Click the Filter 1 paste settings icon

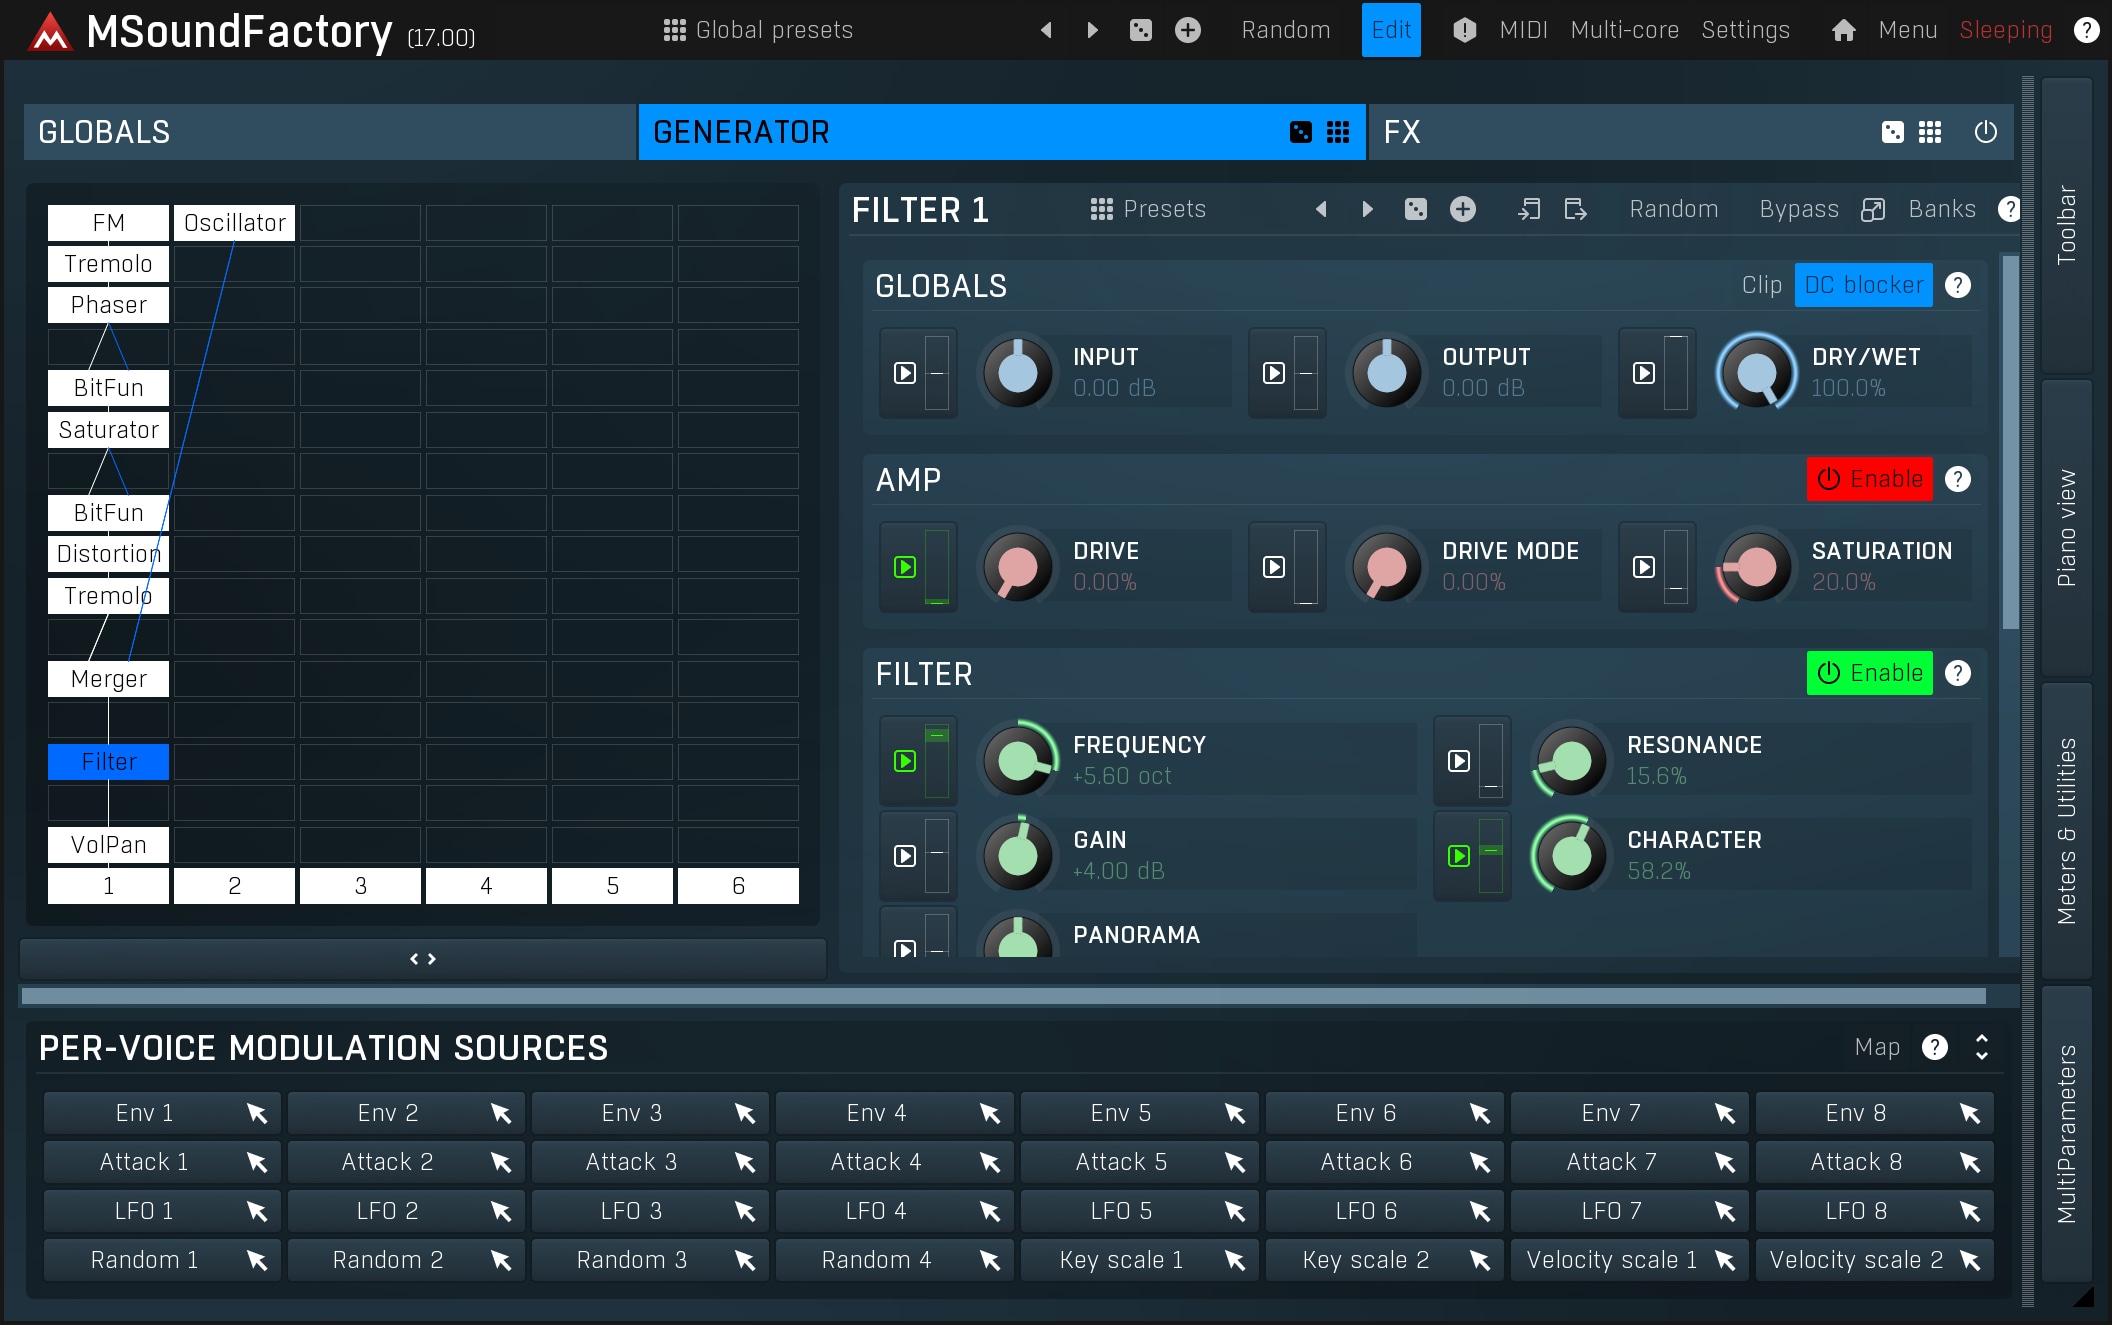coord(1575,209)
